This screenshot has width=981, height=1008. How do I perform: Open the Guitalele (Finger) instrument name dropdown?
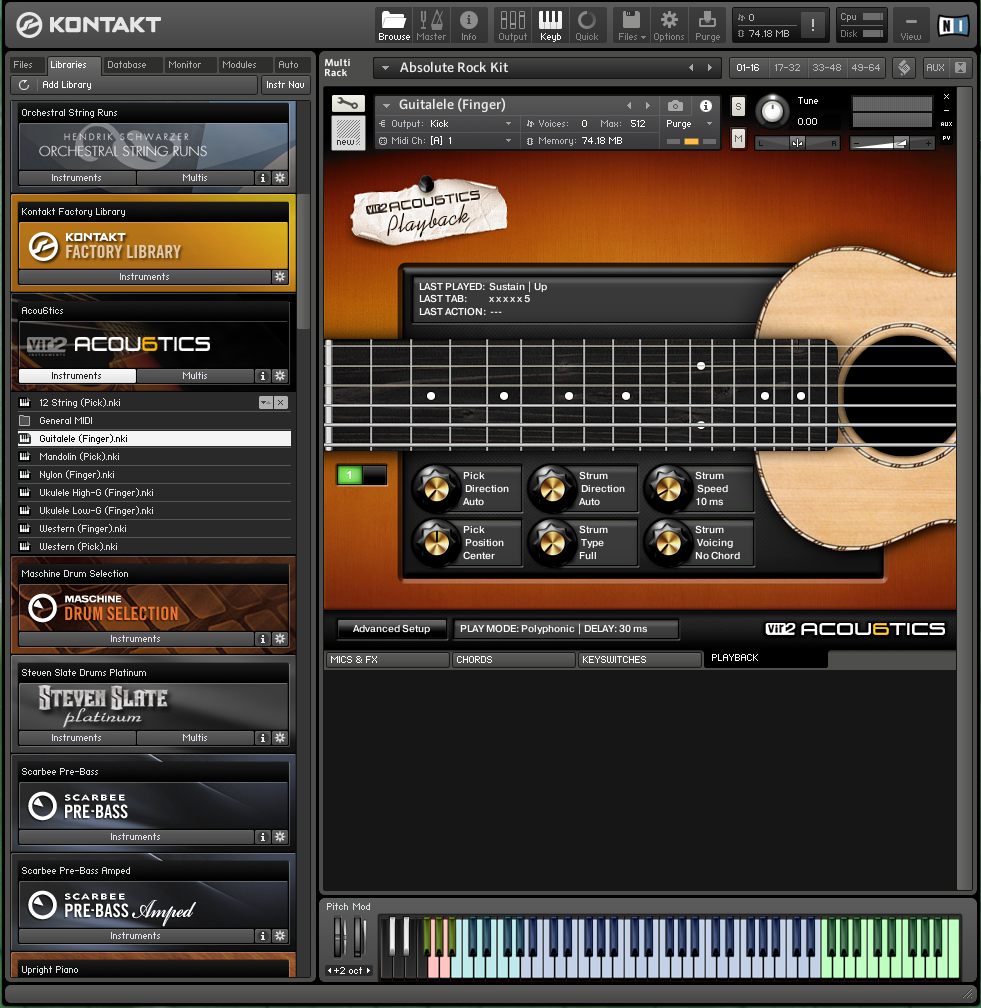(386, 105)
